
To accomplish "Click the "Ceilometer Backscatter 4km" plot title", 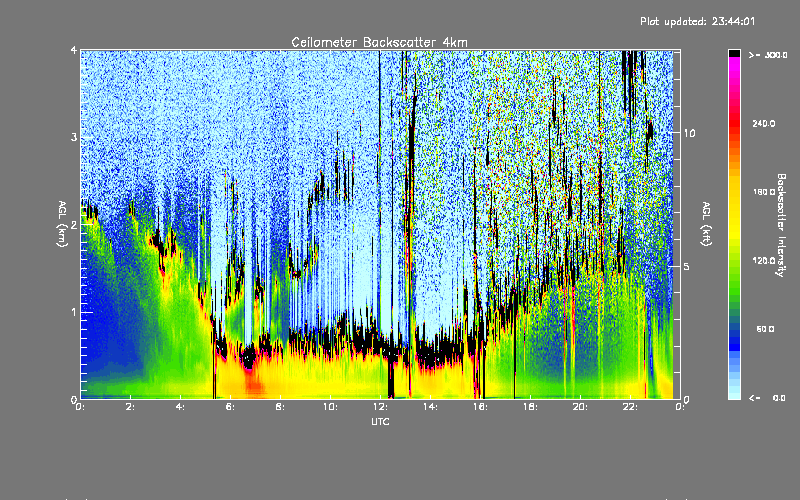I will tap(379, 42).
